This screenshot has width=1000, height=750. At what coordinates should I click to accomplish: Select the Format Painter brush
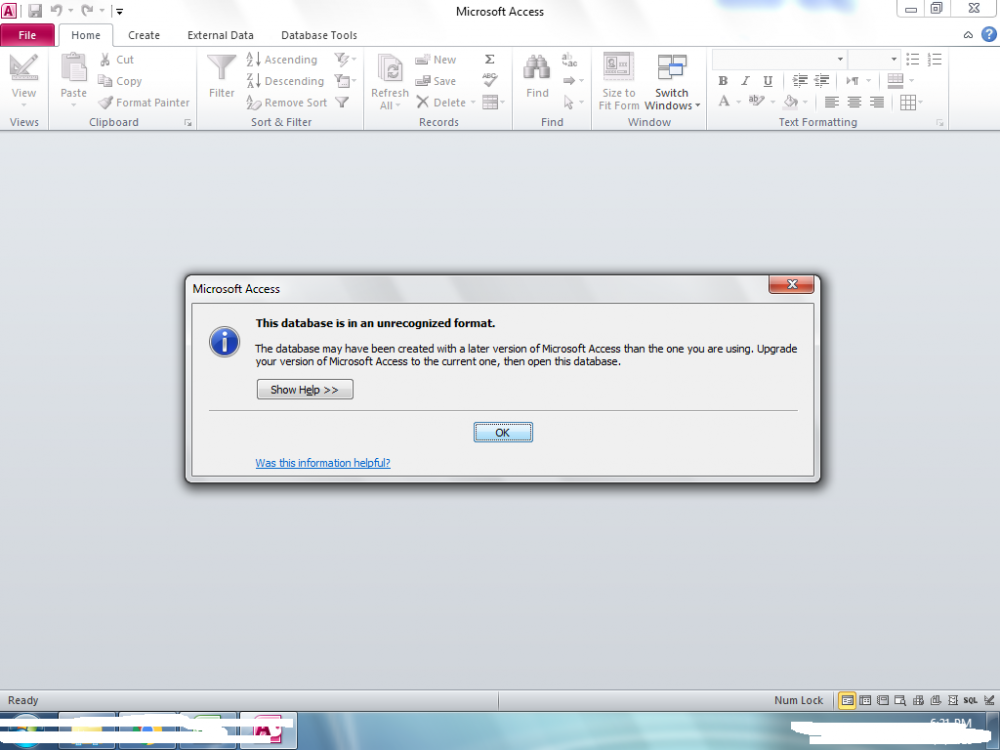(145, 102)
